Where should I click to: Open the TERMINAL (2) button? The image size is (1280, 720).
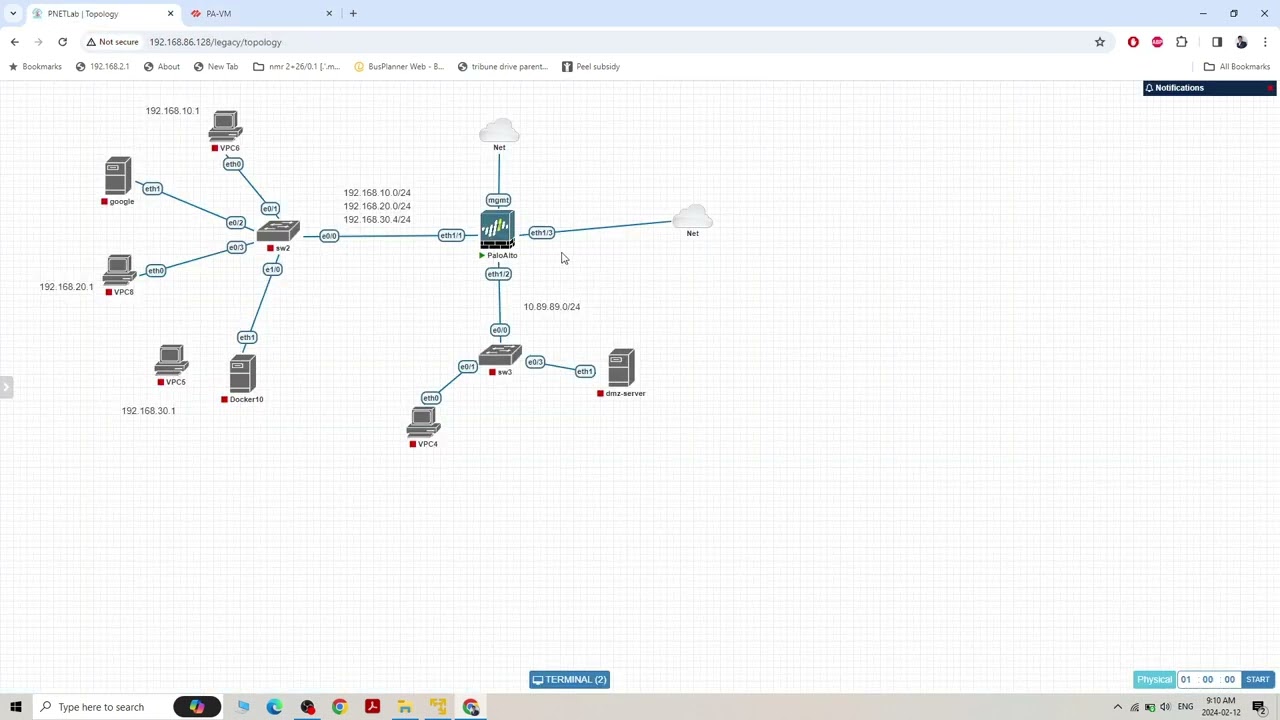coord(569,680)
